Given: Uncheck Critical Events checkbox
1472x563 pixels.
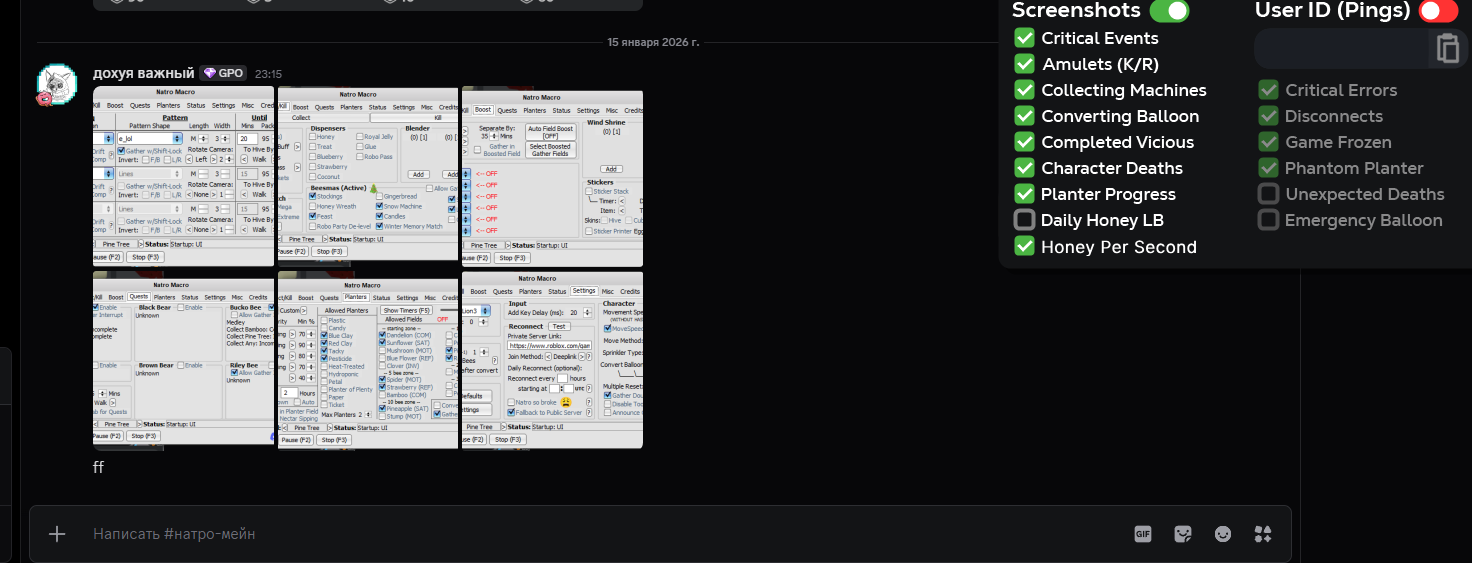Looking at the screenshot, I should pyautogui.click(x=1024, y=38).
